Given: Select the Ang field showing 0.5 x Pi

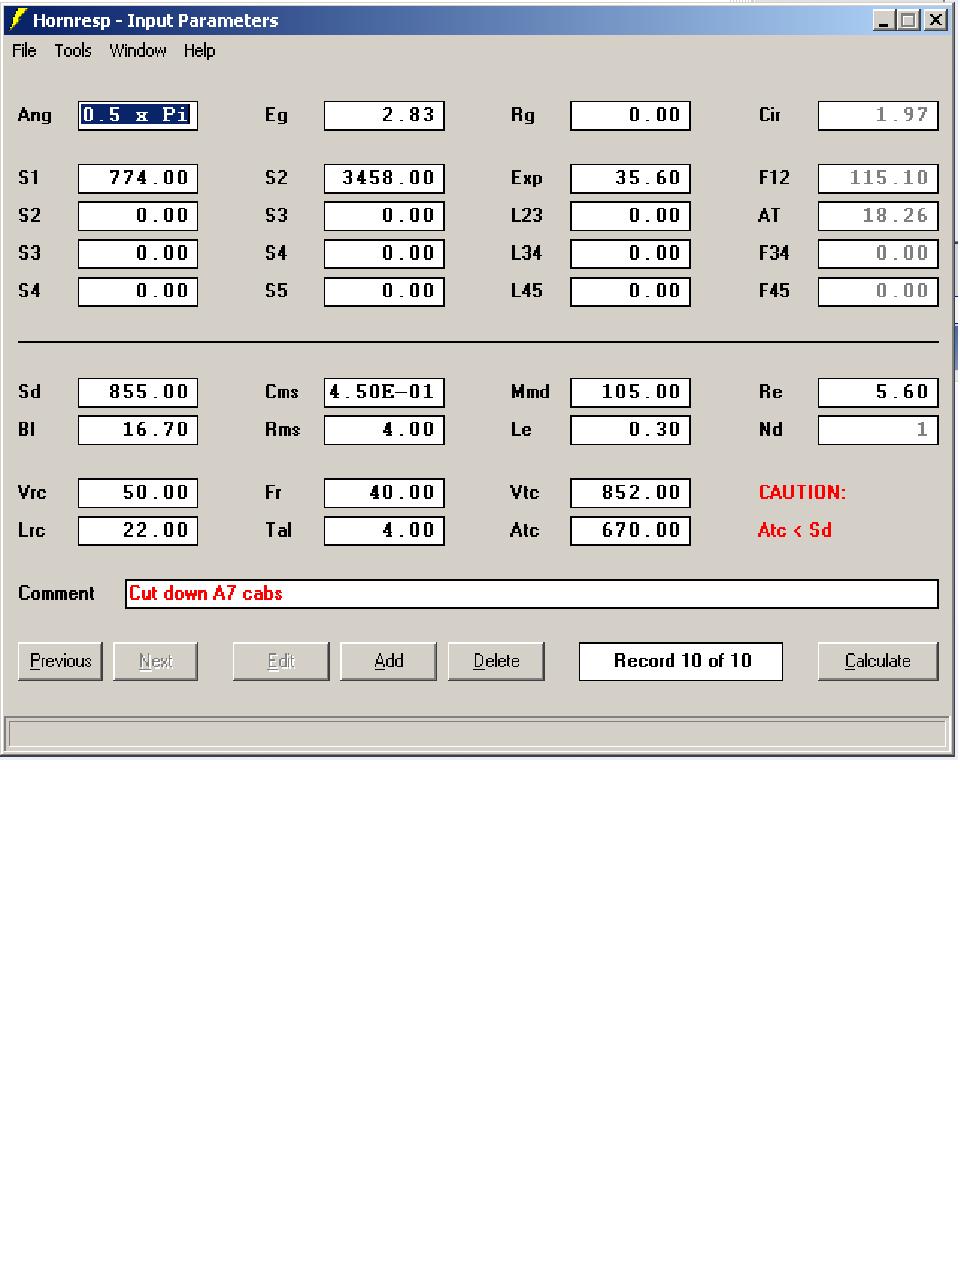Looking at the screenshot, I should click(138, 115).
